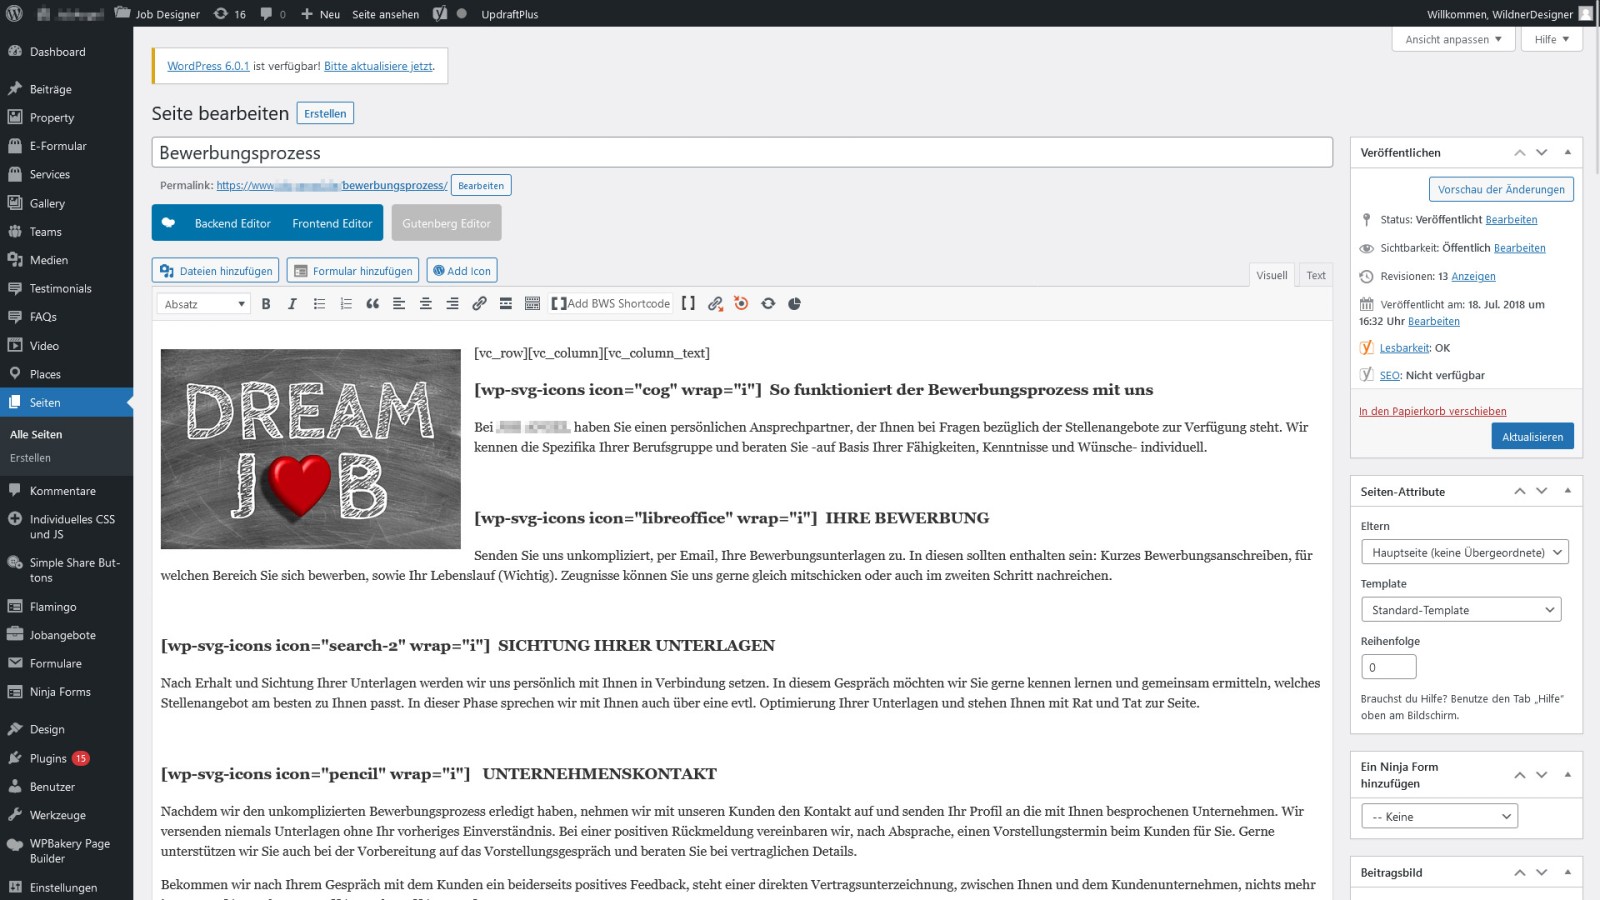Expand the Absatz paragraph format dropdown
The width and height of the screenshot is (1600, 900).
click(x=202, y=303)
